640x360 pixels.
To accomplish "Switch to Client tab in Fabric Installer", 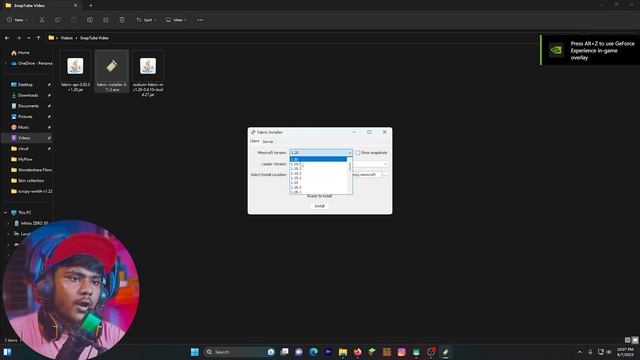I will (254, 141).
